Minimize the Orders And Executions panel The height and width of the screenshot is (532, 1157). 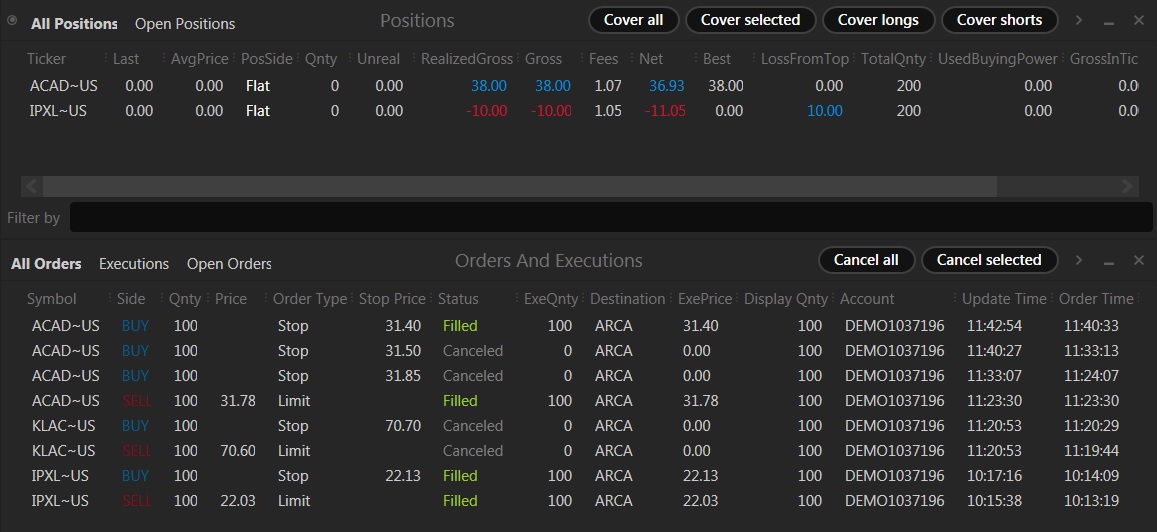coord(1108,262)
